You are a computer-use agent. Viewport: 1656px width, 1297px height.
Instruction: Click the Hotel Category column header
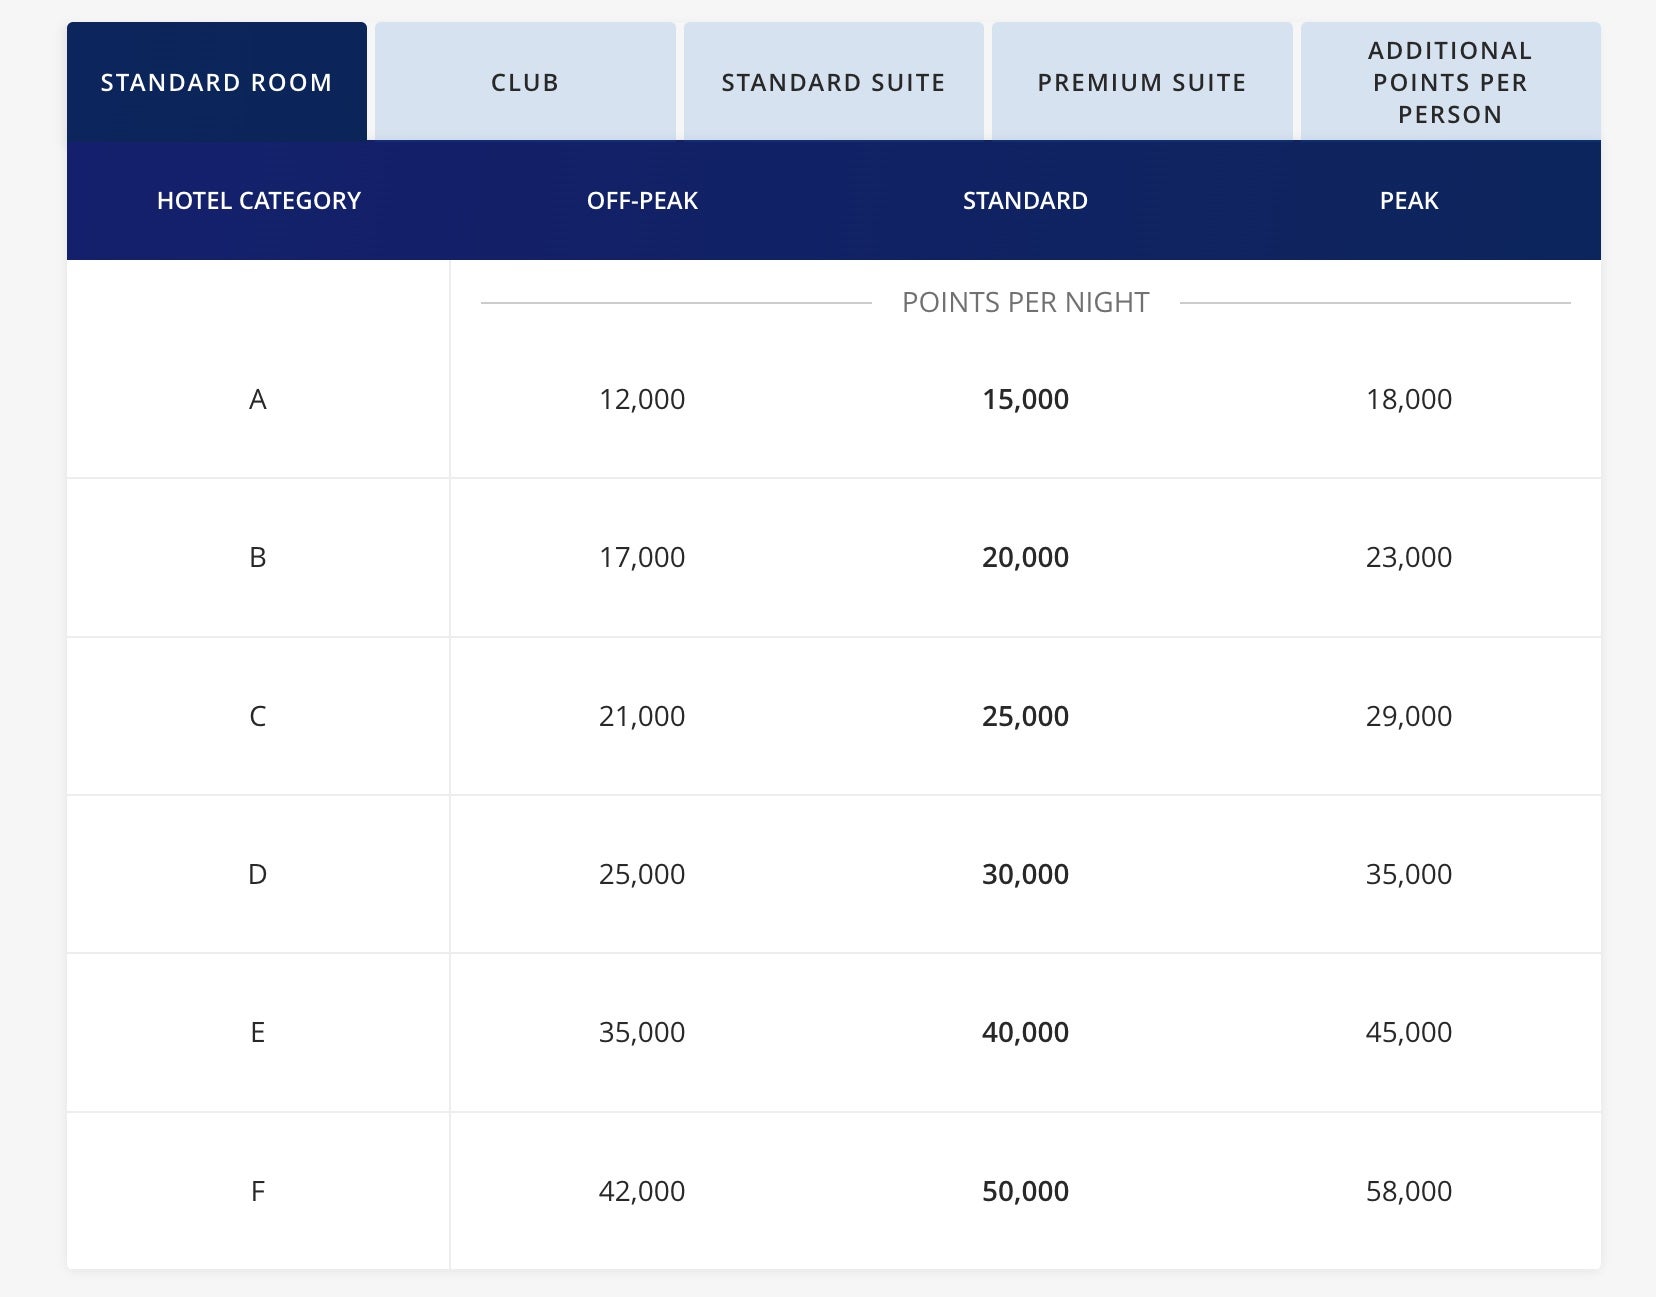259,200
